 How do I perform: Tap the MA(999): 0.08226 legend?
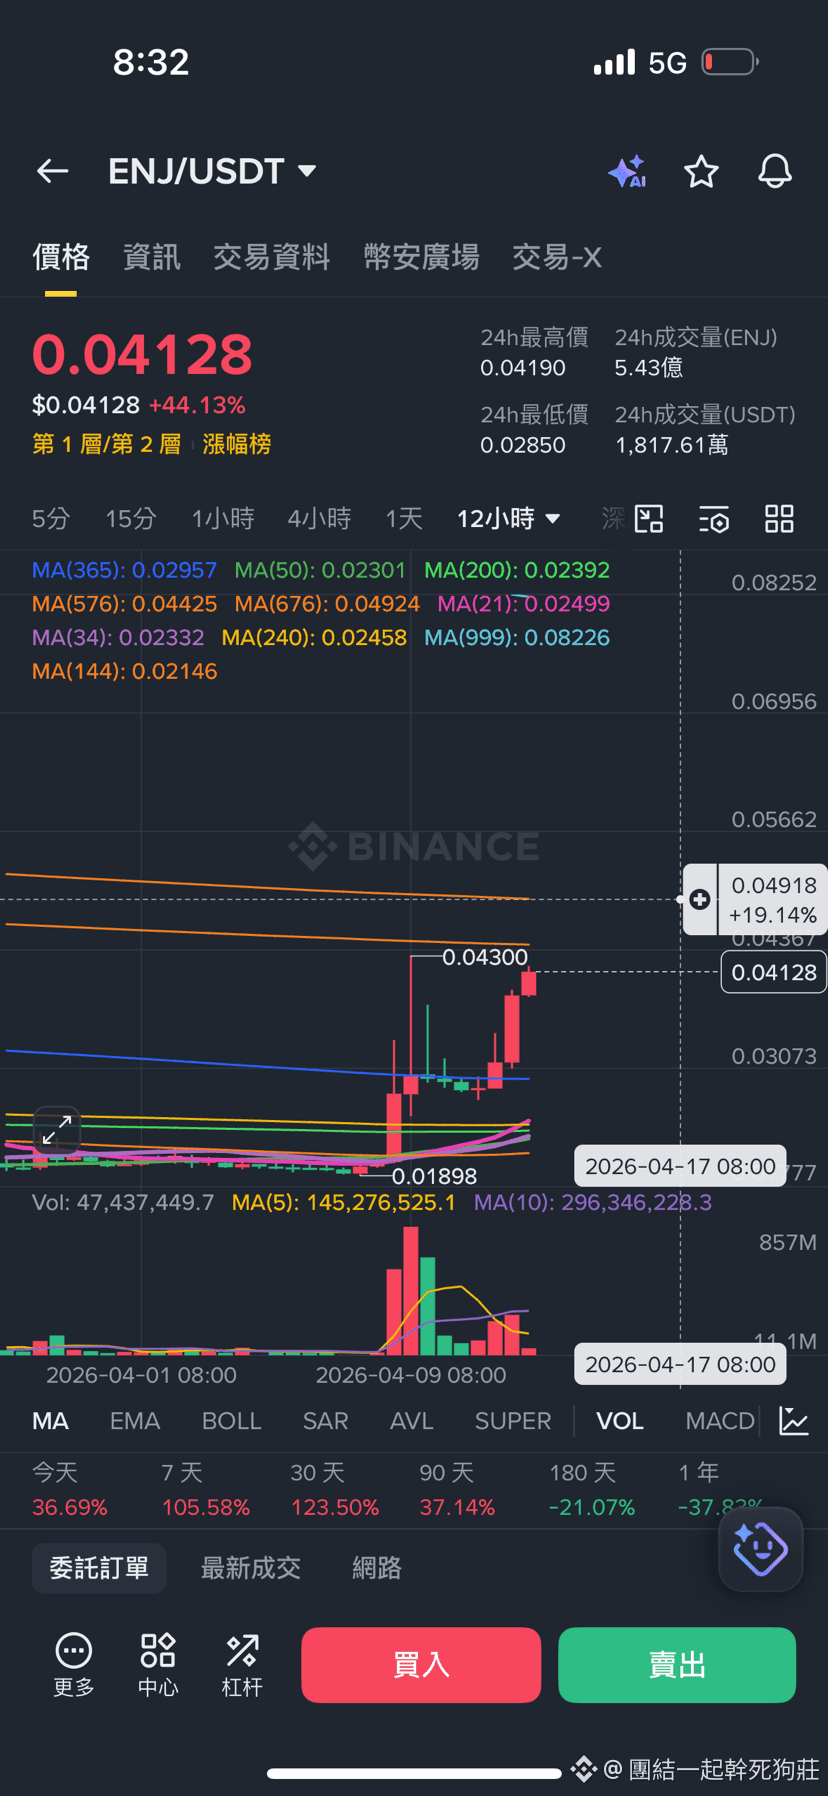tap(517, 637)
